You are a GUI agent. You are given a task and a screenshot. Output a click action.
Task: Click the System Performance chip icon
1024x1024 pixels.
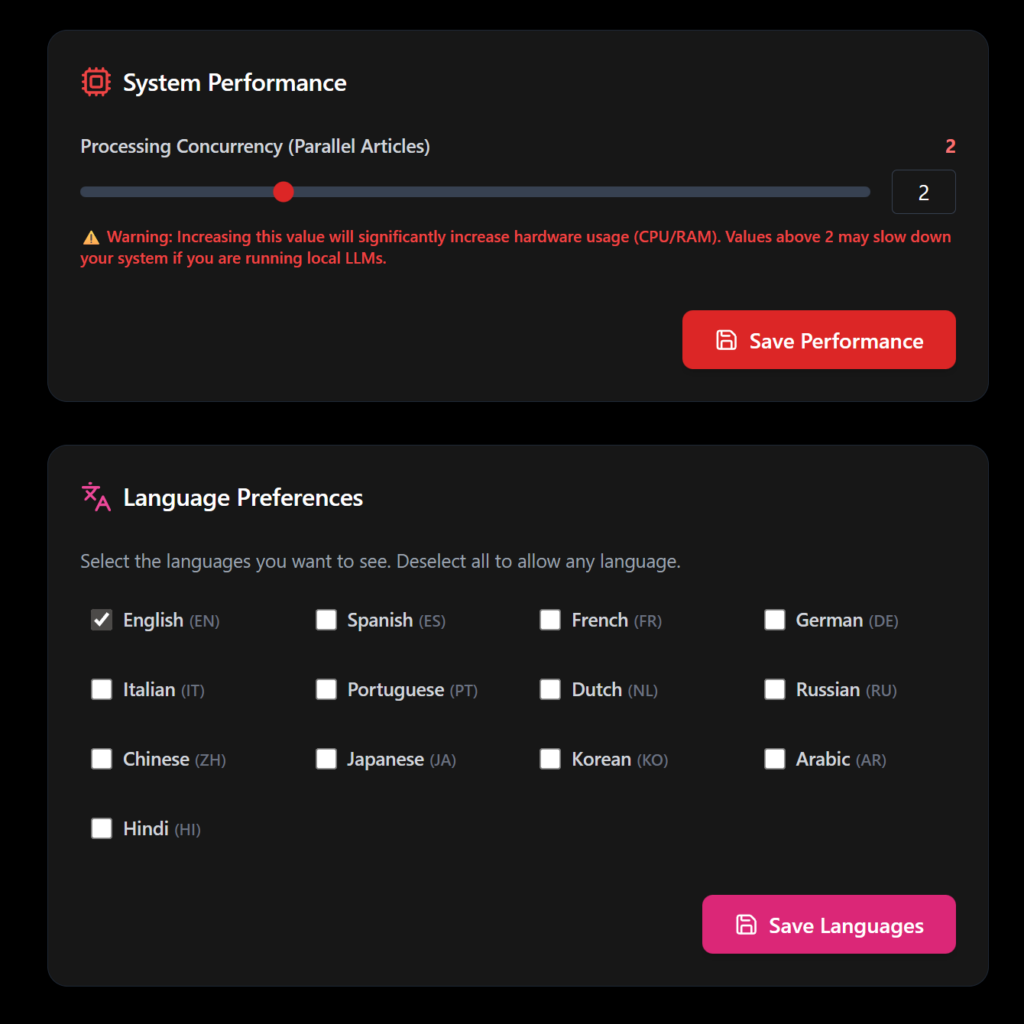(x=96, y=82)
